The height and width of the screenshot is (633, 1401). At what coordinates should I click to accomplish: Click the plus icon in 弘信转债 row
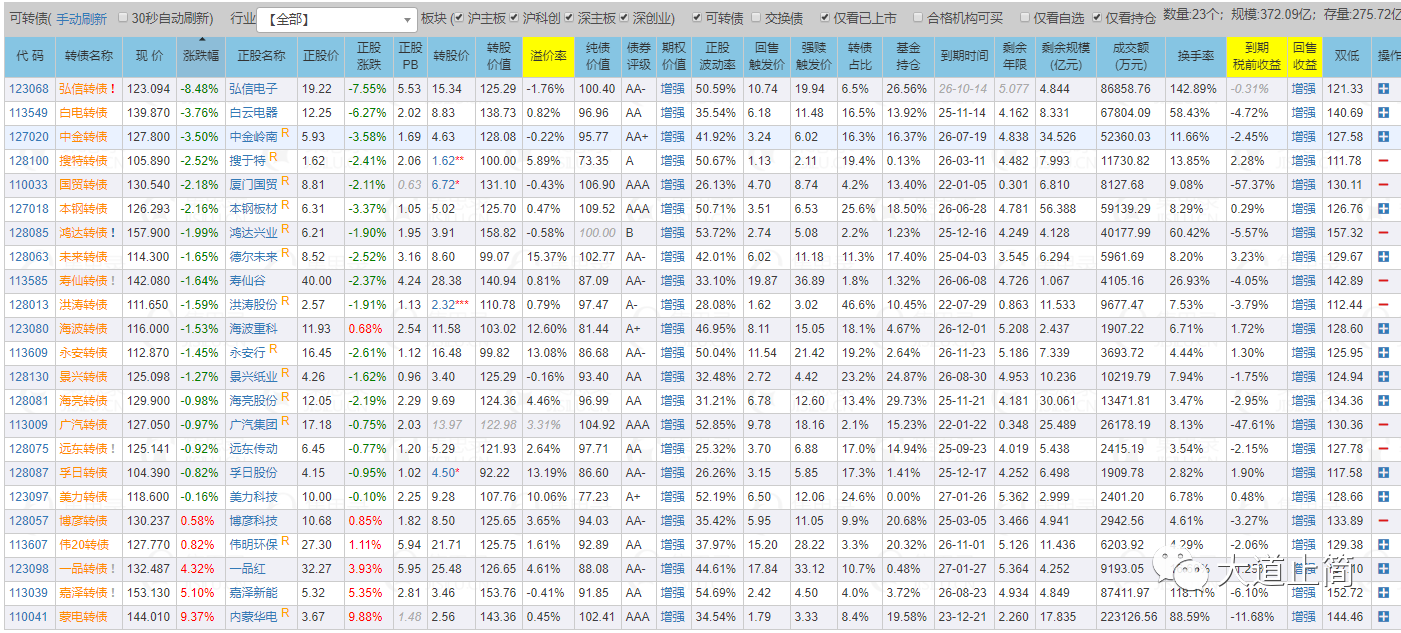(1383, 89)
